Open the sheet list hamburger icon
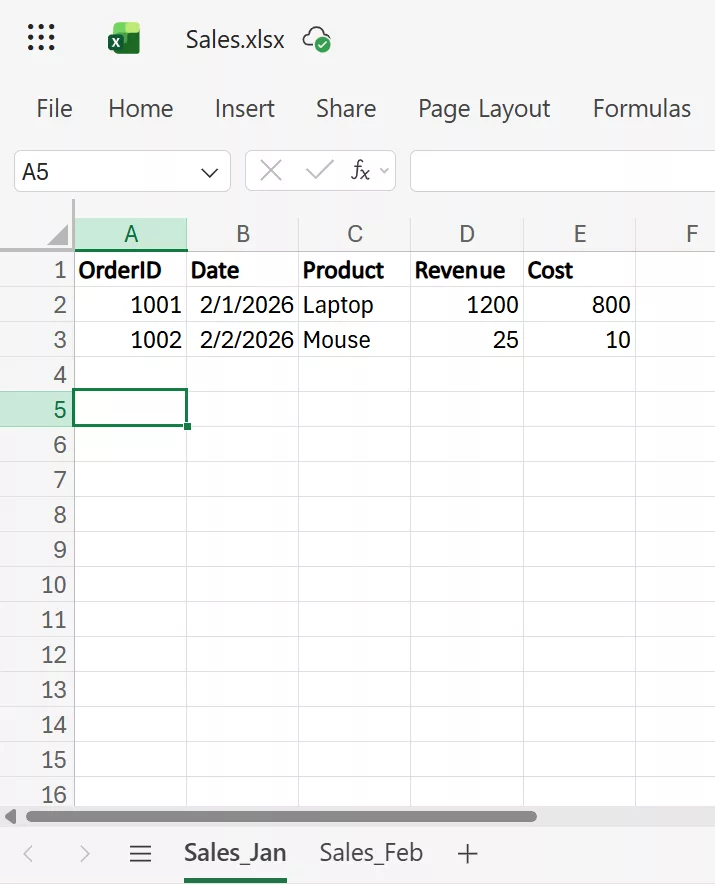Viewport: 715px width, 885px height. 140,853
